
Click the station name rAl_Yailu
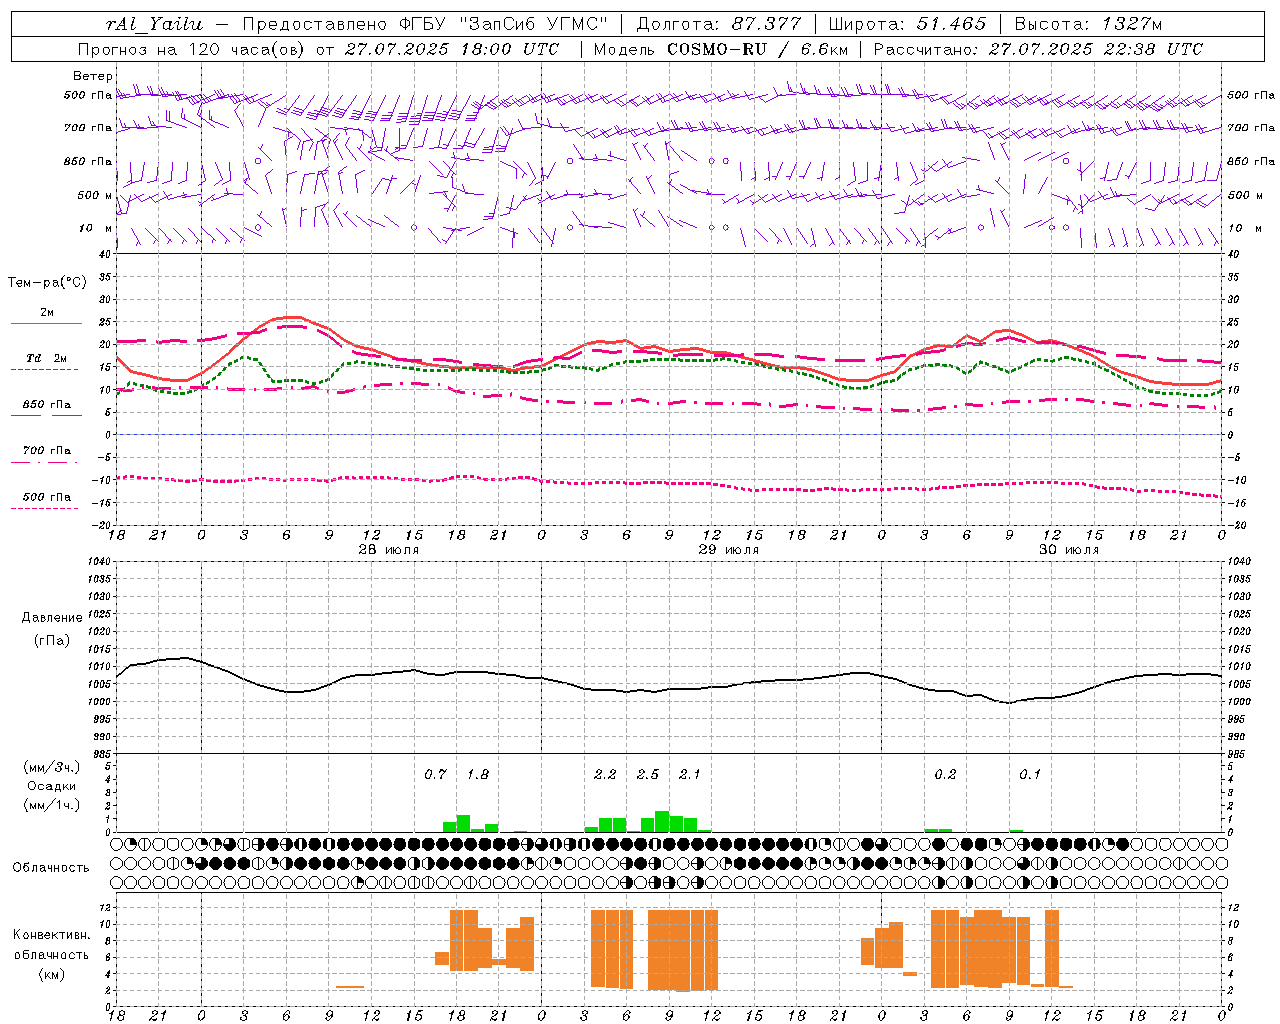pyautogui.click(x=154, y=24)
